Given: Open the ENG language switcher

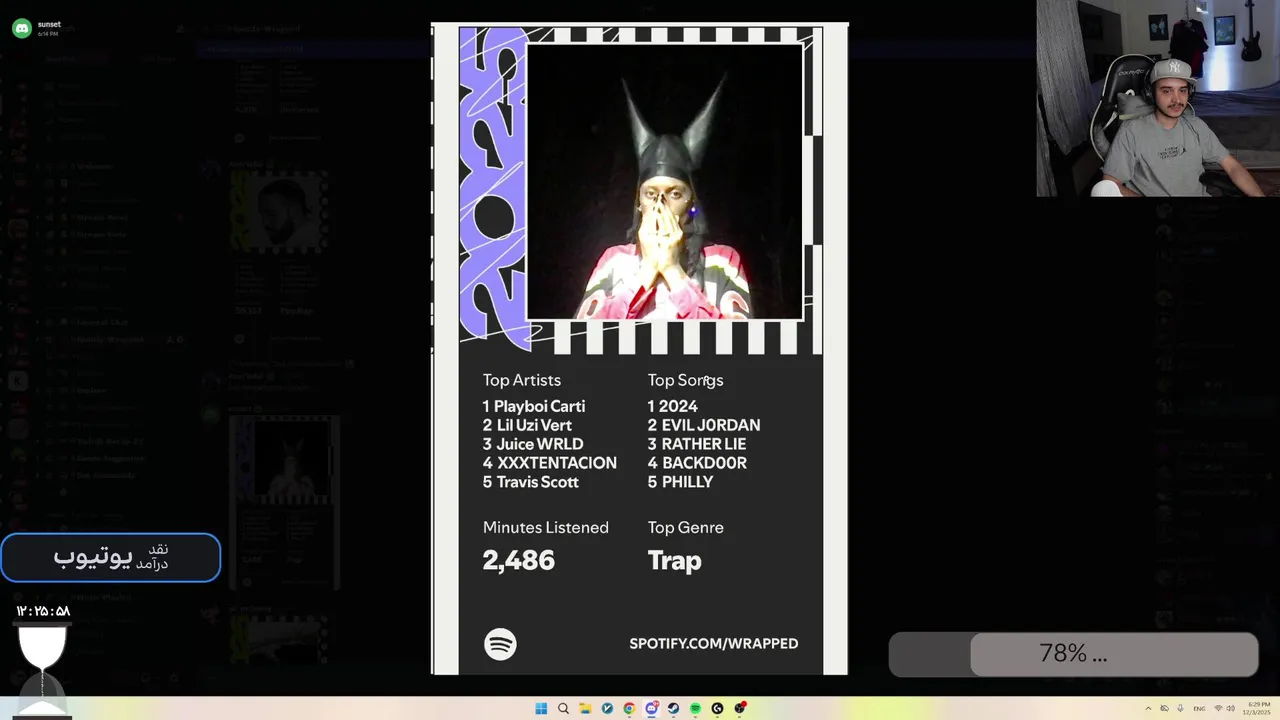Looking at the screenshot, I should [1199, 708].
